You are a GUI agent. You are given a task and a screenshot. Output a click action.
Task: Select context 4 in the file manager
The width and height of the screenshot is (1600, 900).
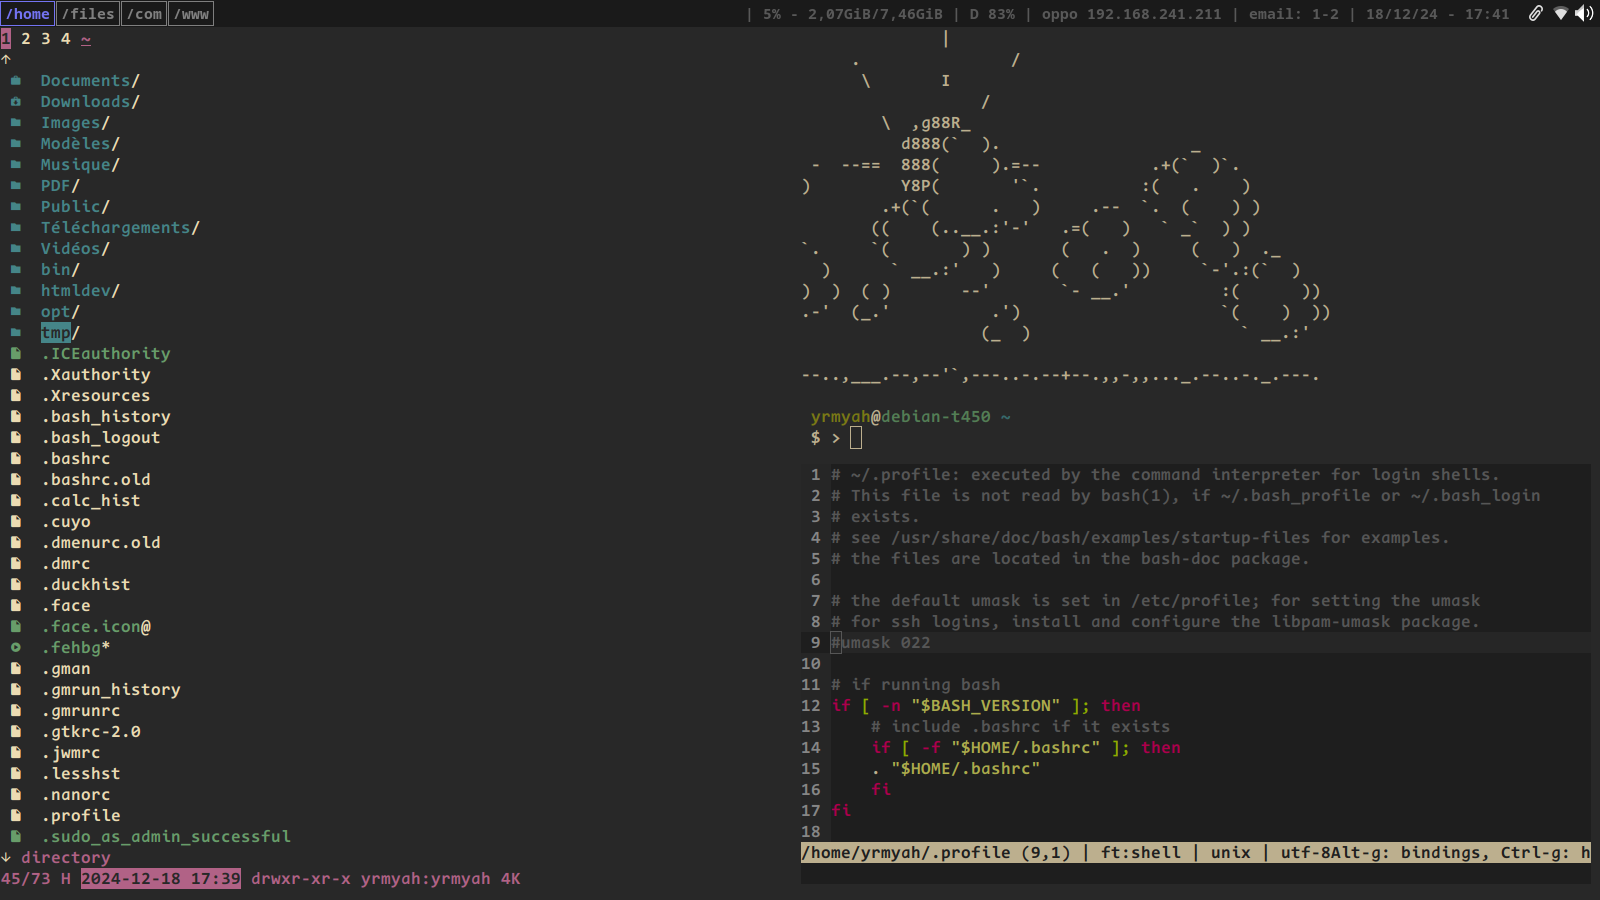coord(66,39)
